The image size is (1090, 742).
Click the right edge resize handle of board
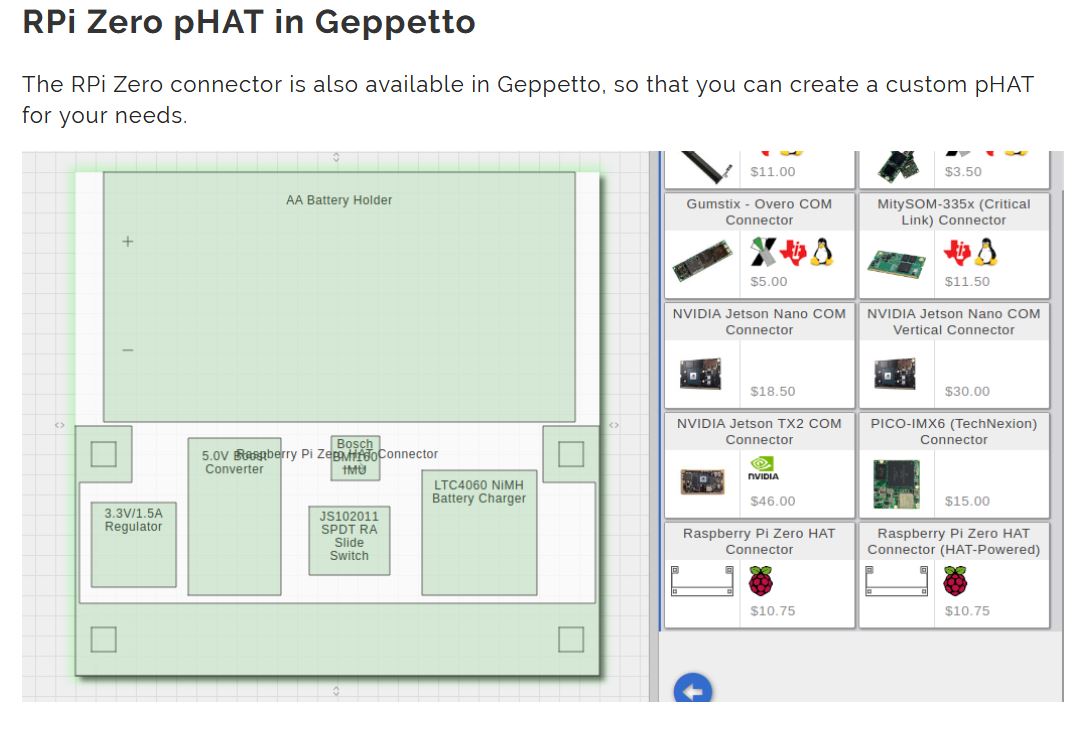click(x=614, y=425)
